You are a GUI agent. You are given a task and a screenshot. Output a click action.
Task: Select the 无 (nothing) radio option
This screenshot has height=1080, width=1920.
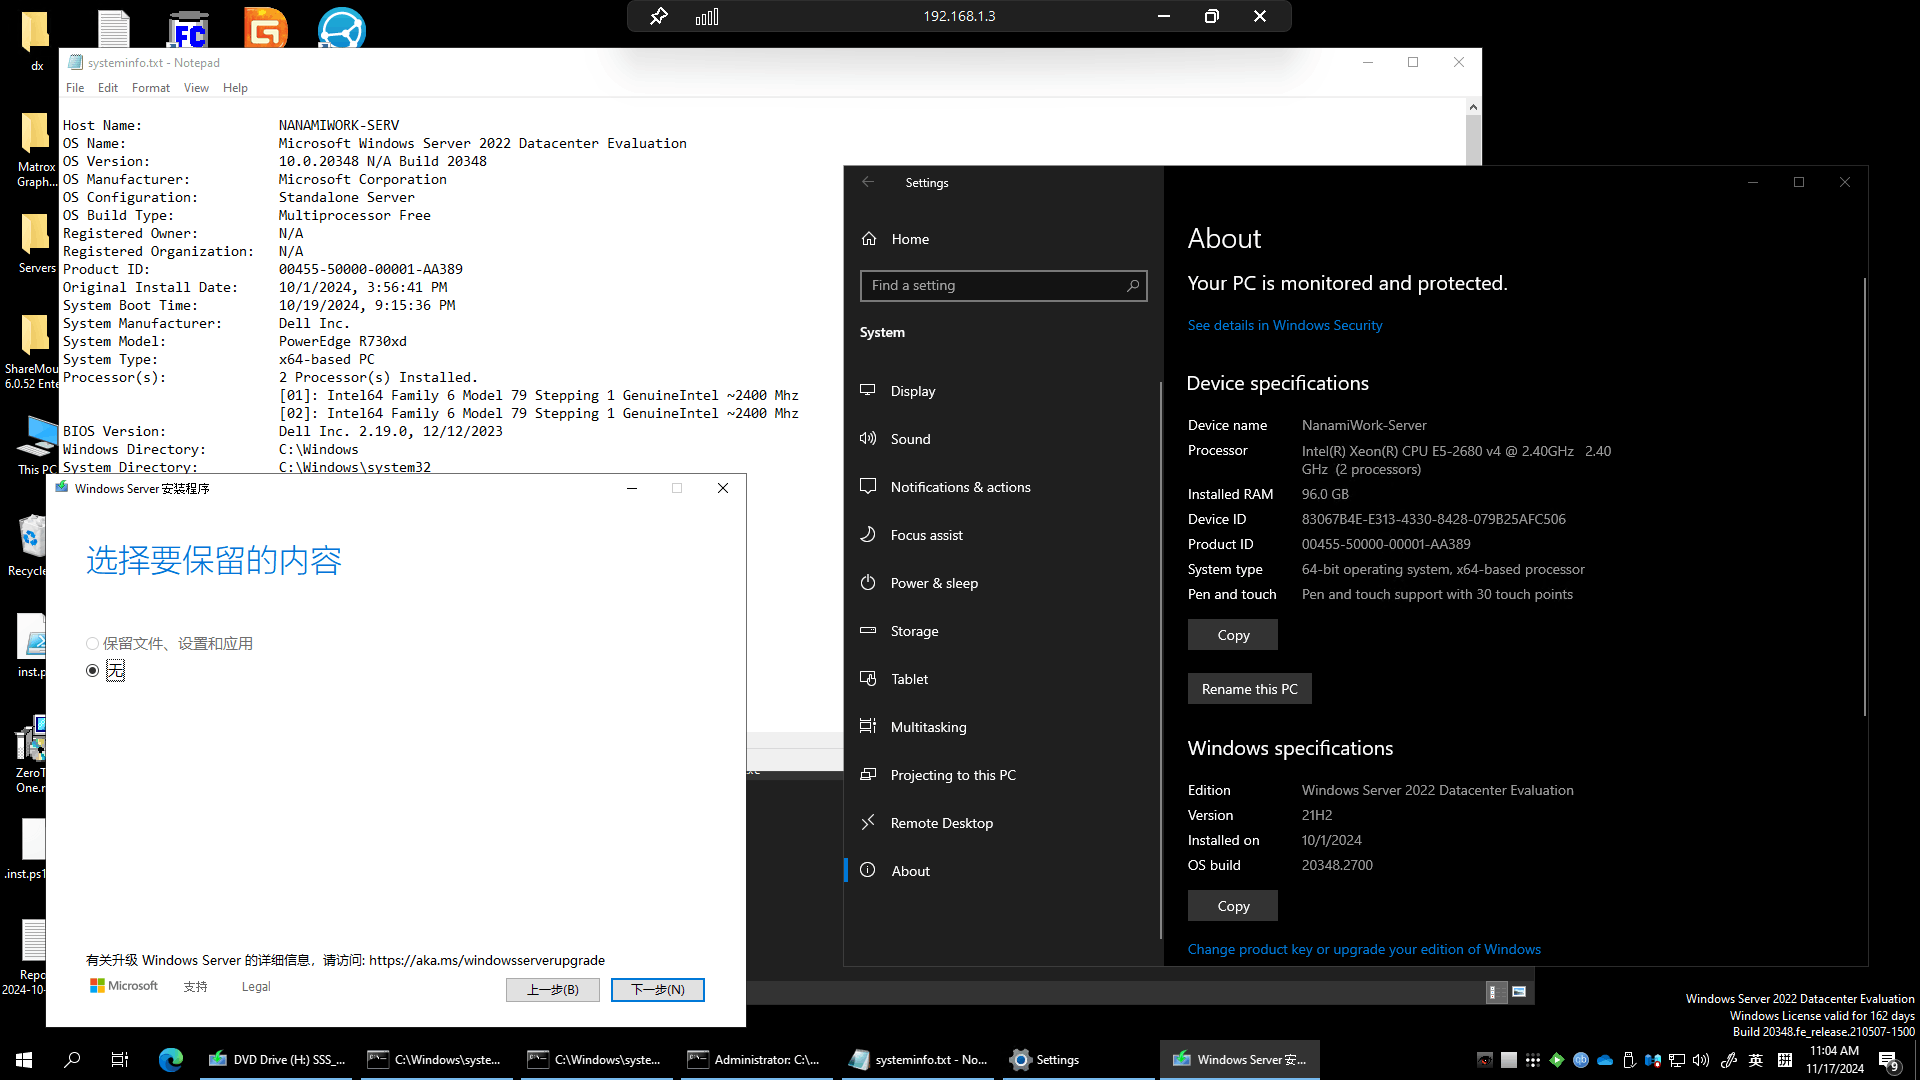point(93,671)
